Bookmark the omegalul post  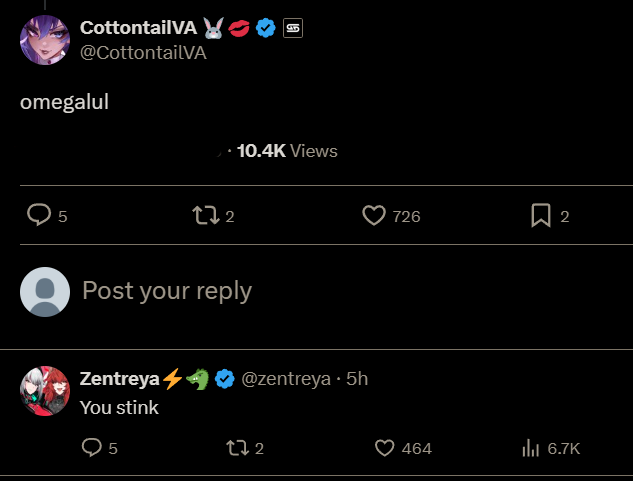click(x=541, y=215)
